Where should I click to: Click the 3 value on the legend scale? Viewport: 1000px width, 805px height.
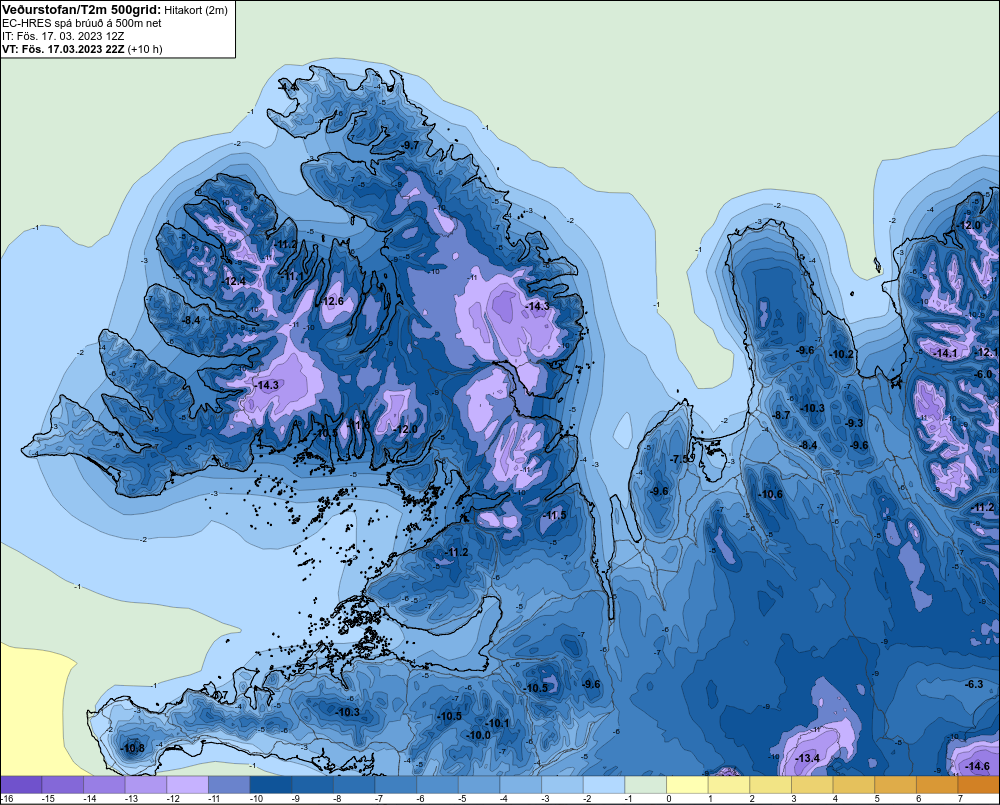pos(794,799)
